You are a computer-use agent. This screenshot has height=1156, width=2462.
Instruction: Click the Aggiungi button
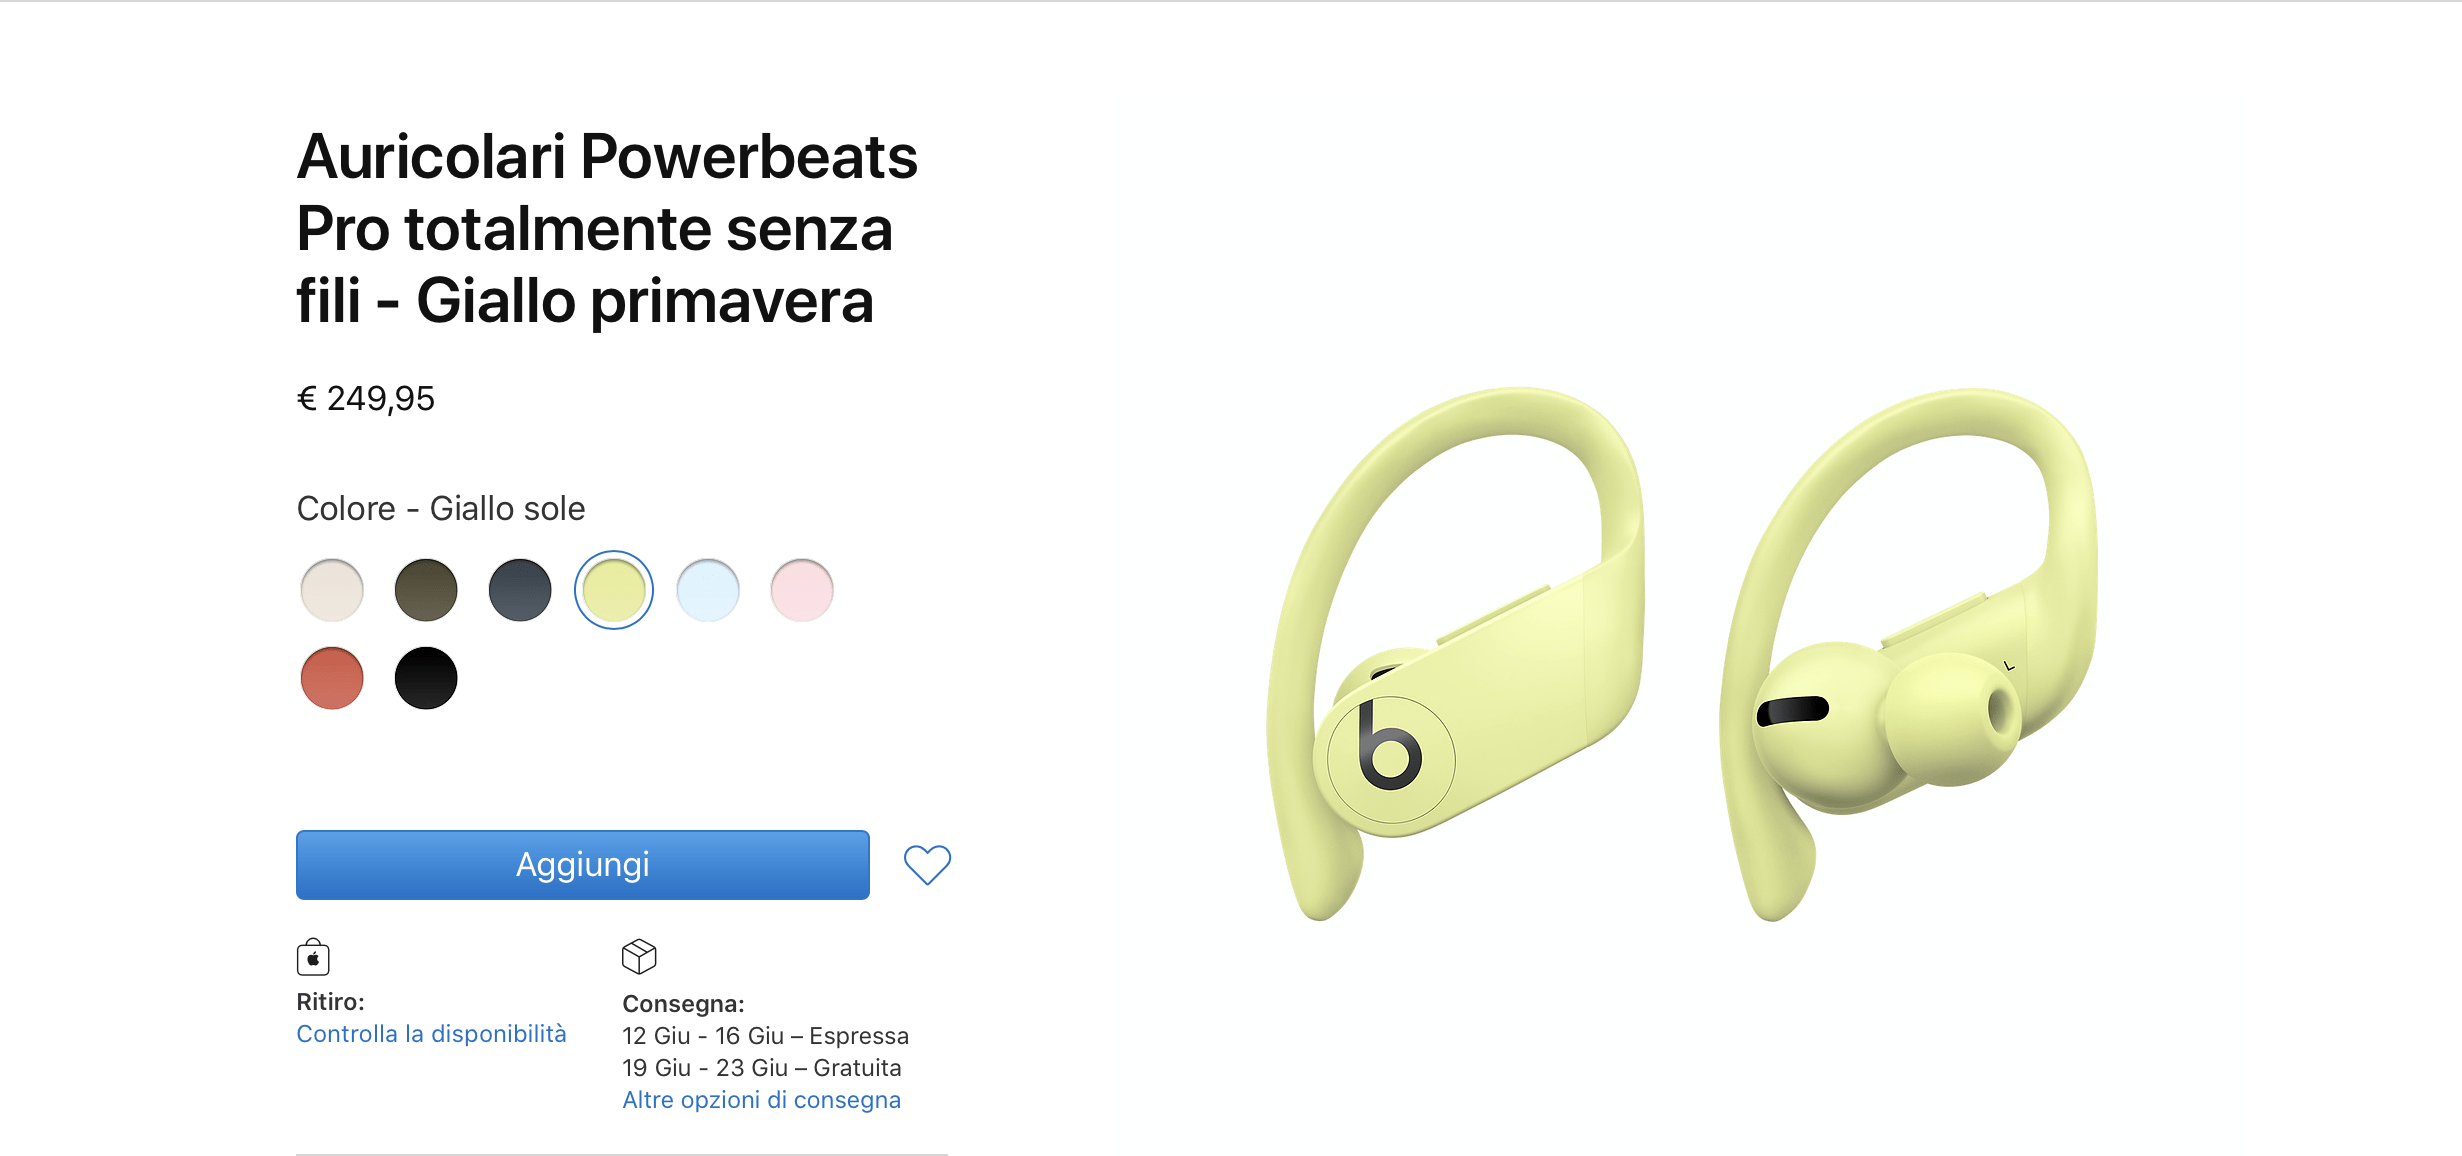click(583, 865)
